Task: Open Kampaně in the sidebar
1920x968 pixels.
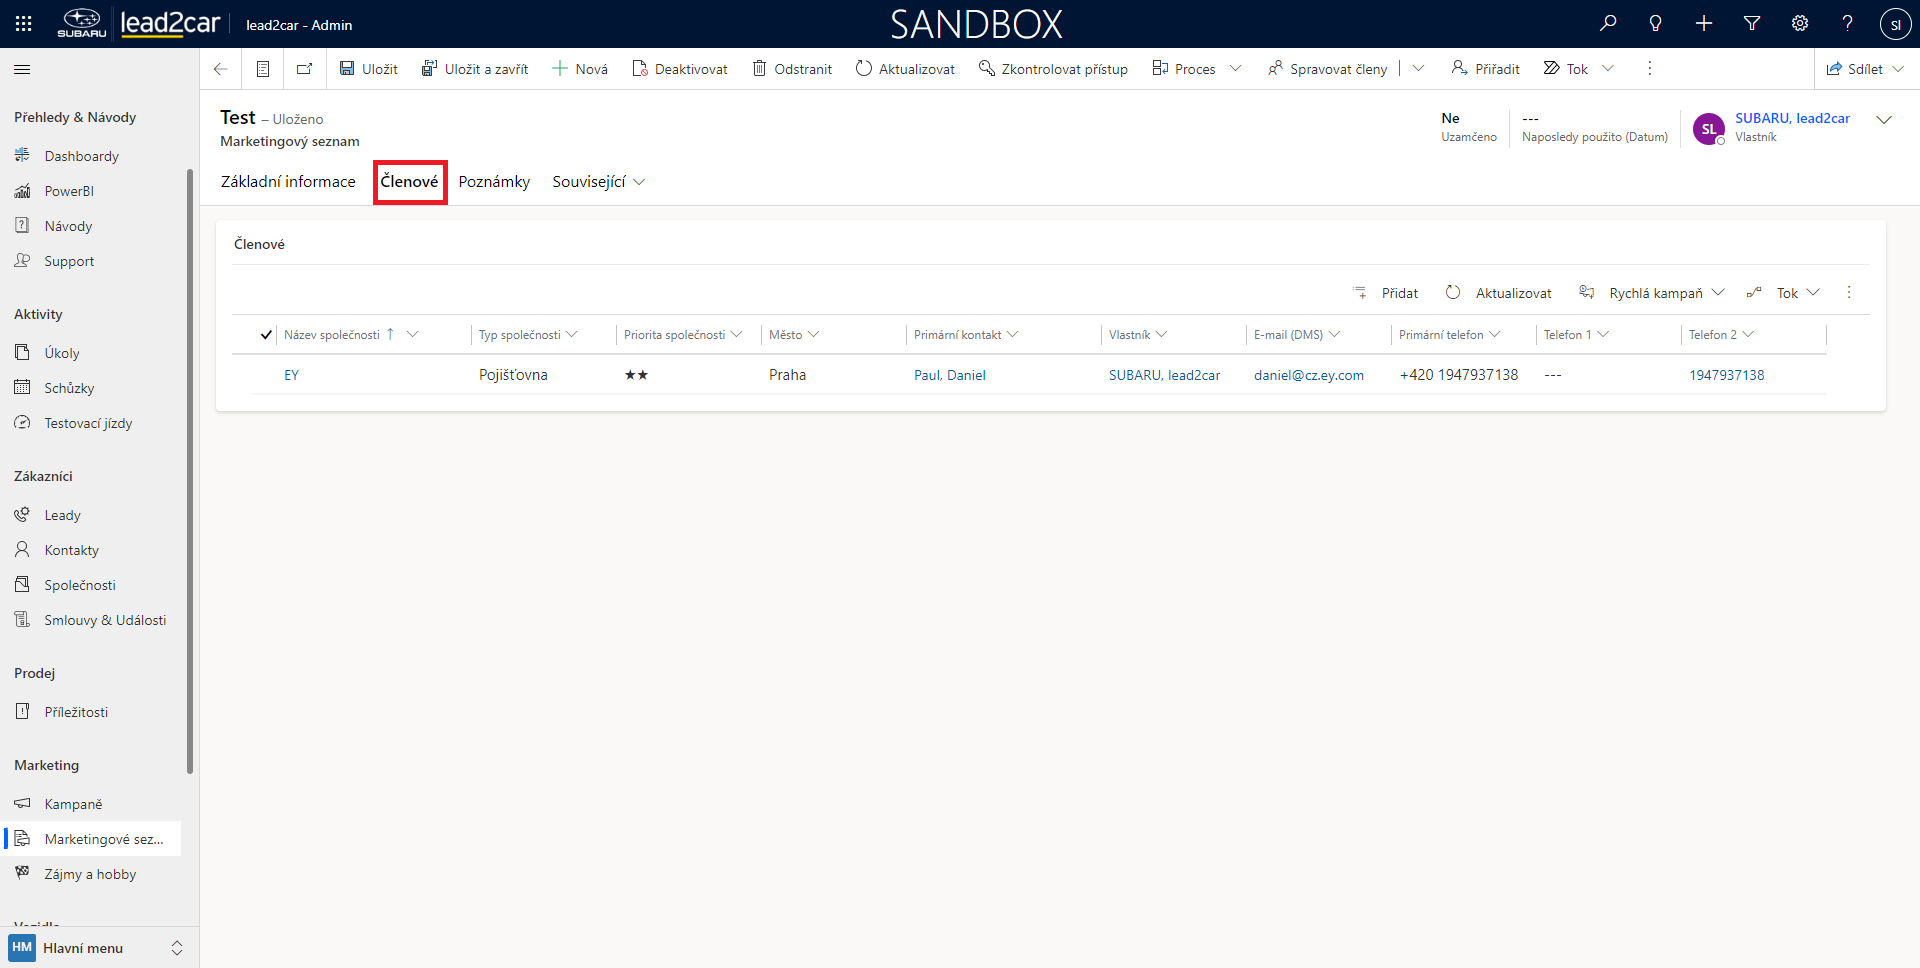Action: coord(73,804)
